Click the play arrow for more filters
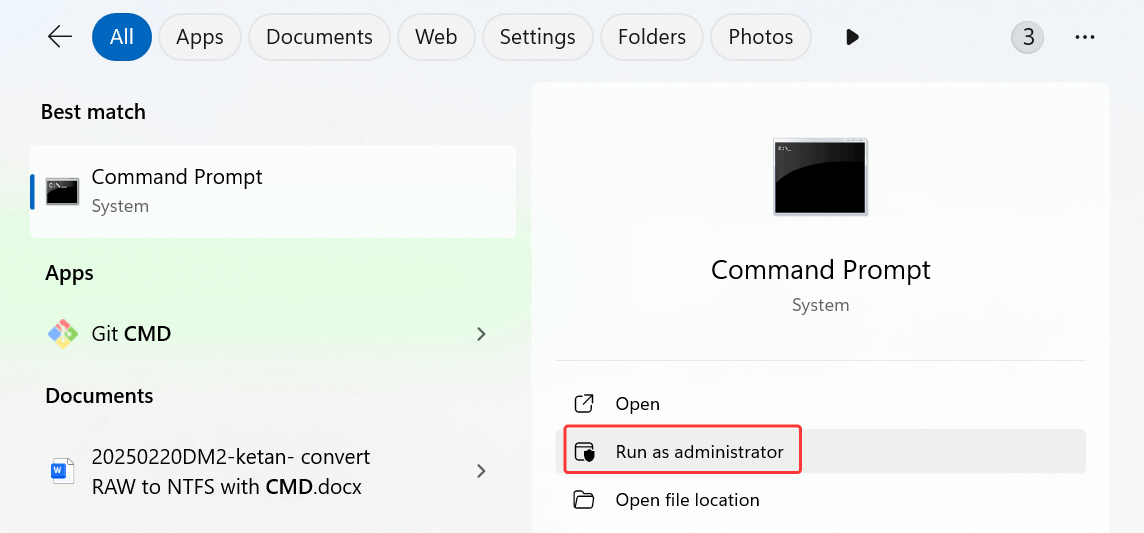 pyautogui.click(x=852, y=37)
